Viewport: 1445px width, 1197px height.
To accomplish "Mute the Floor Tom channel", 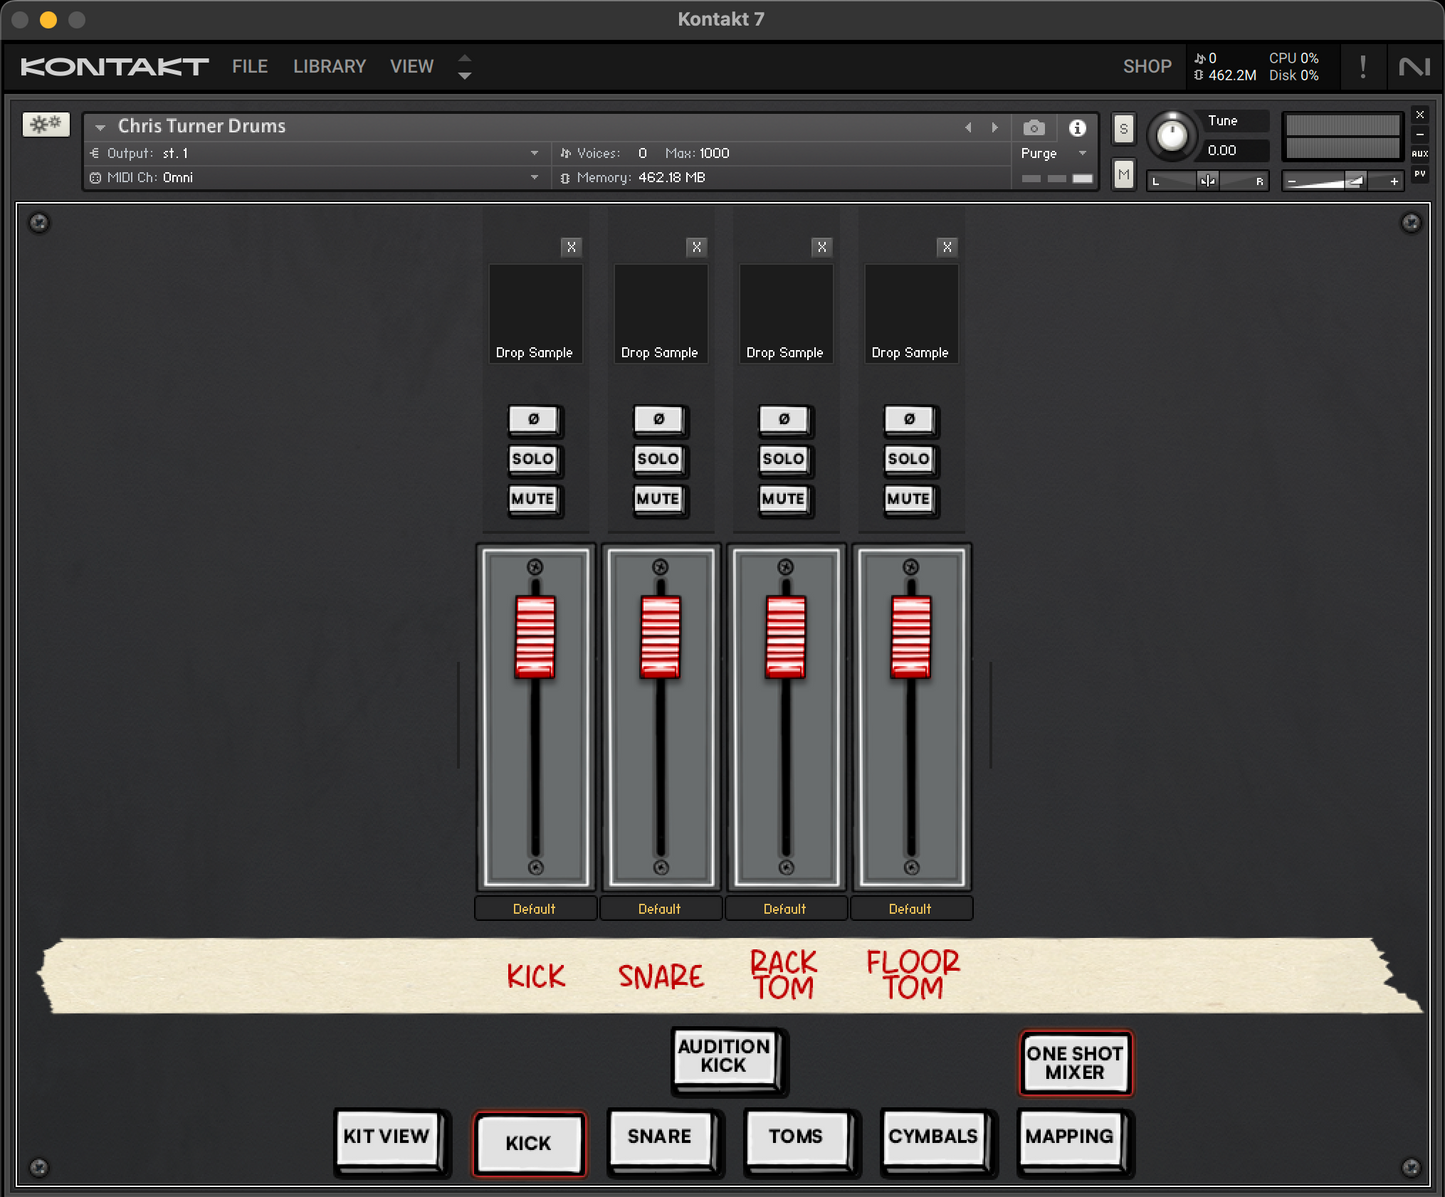I will coord(908,499).
